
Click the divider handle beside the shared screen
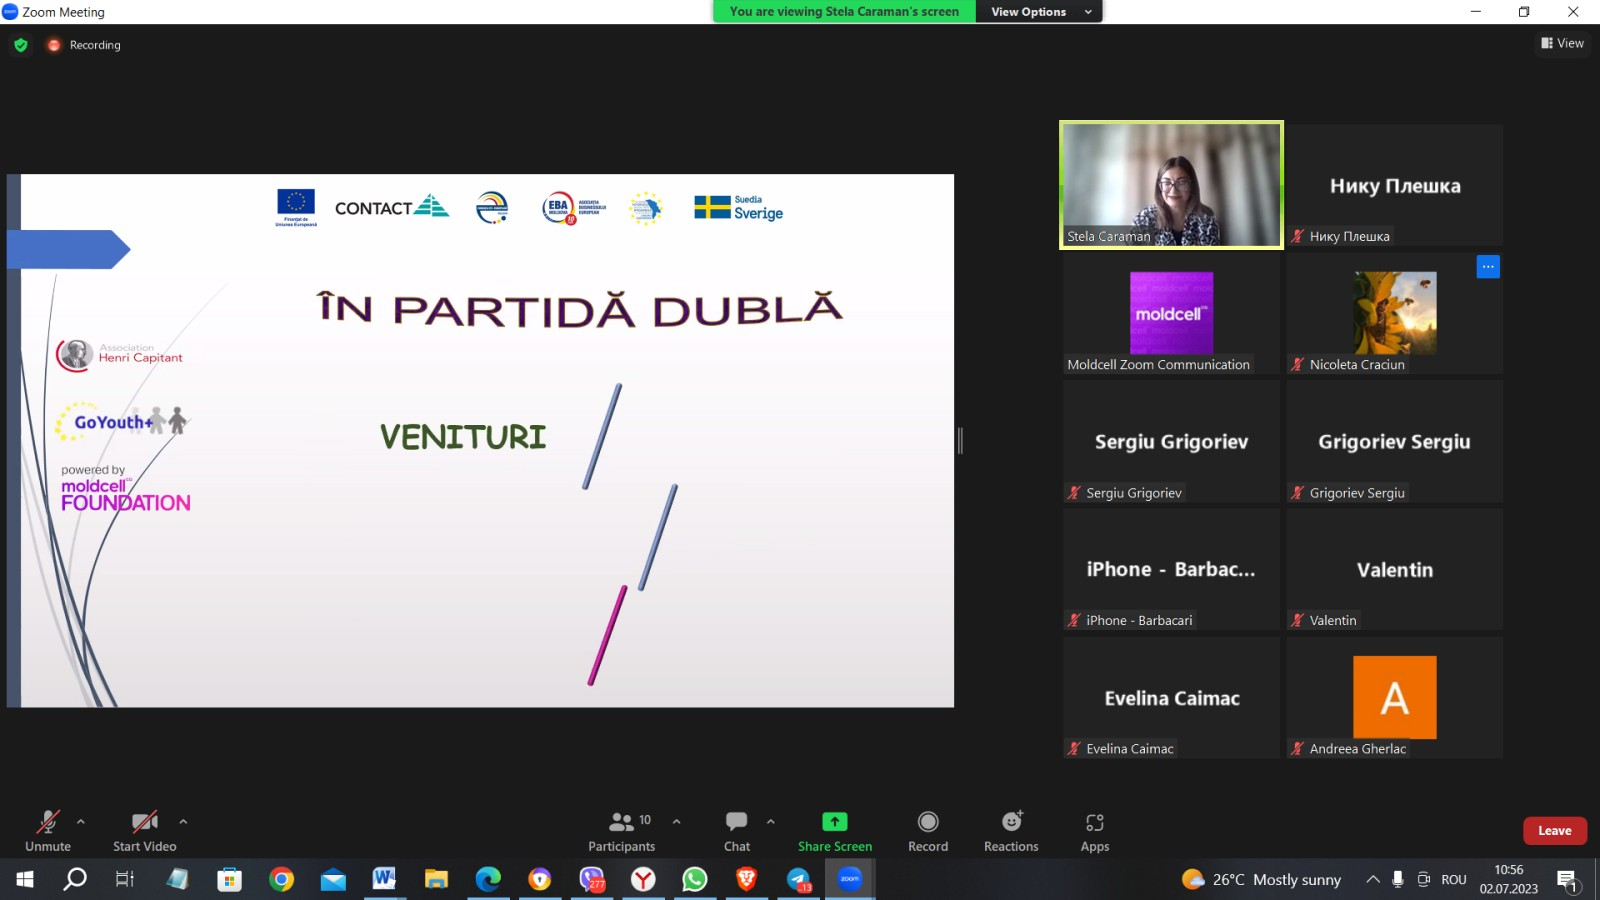960,440
